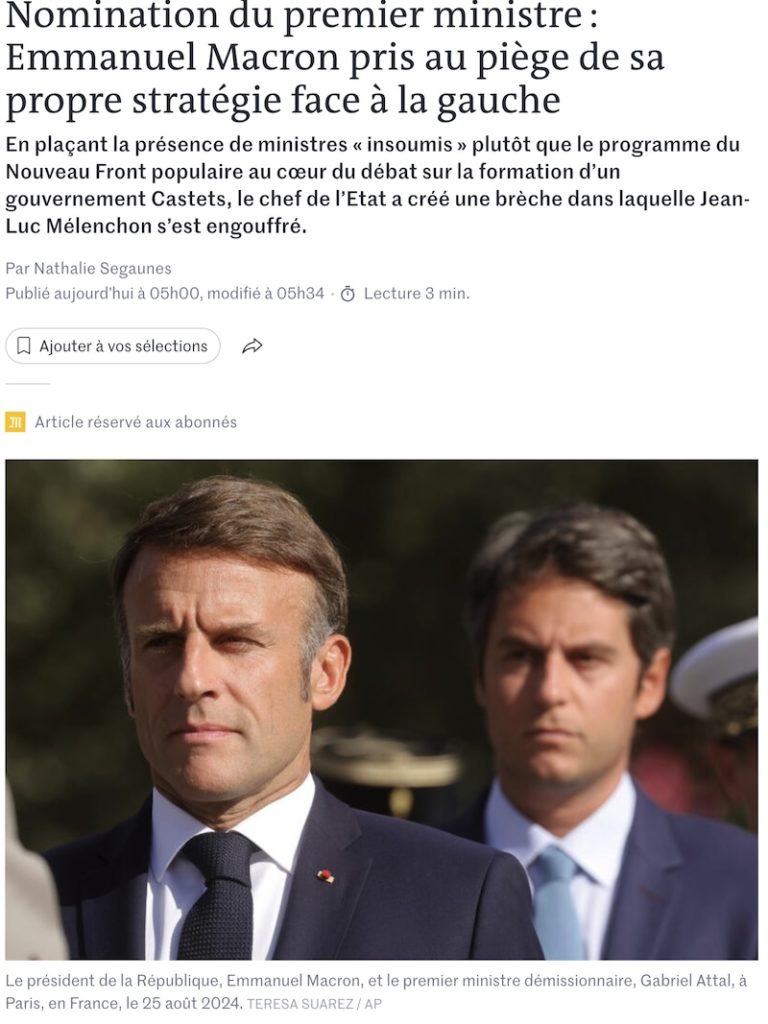Open the main article photo
The width and height of the screenshot is (768, 1024).
[381, 709]
